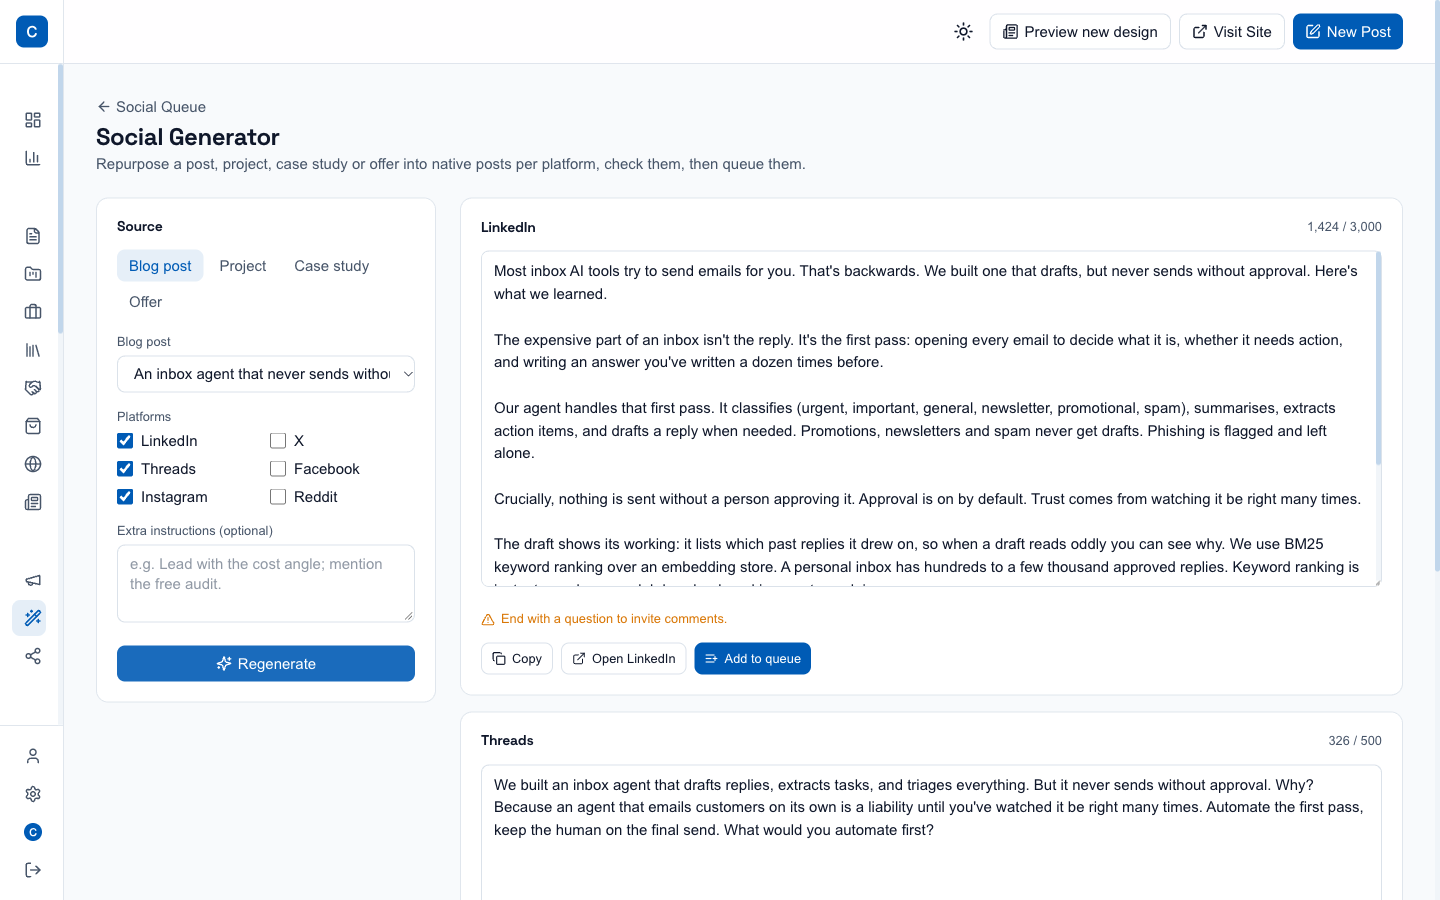Go back to Social Queue
The height and width of the screenshot is (900, 1440).
151,107
